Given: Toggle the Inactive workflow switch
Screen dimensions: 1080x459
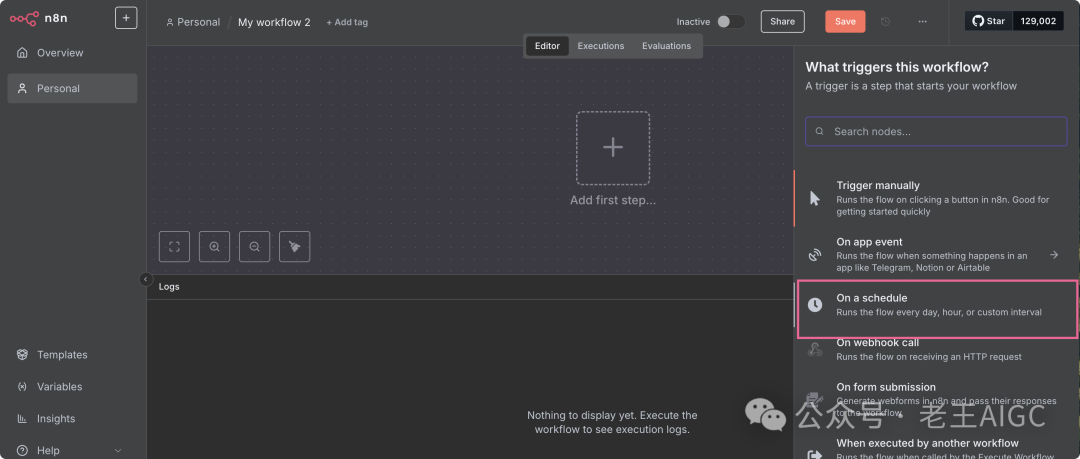Looking at the screenshot, I should point(731,21).
